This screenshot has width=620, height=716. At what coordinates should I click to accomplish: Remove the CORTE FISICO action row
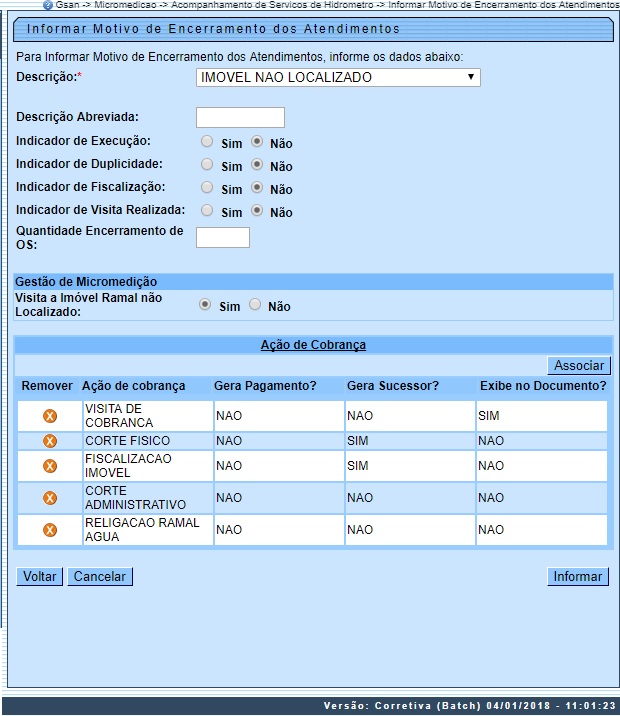point(49,441)
